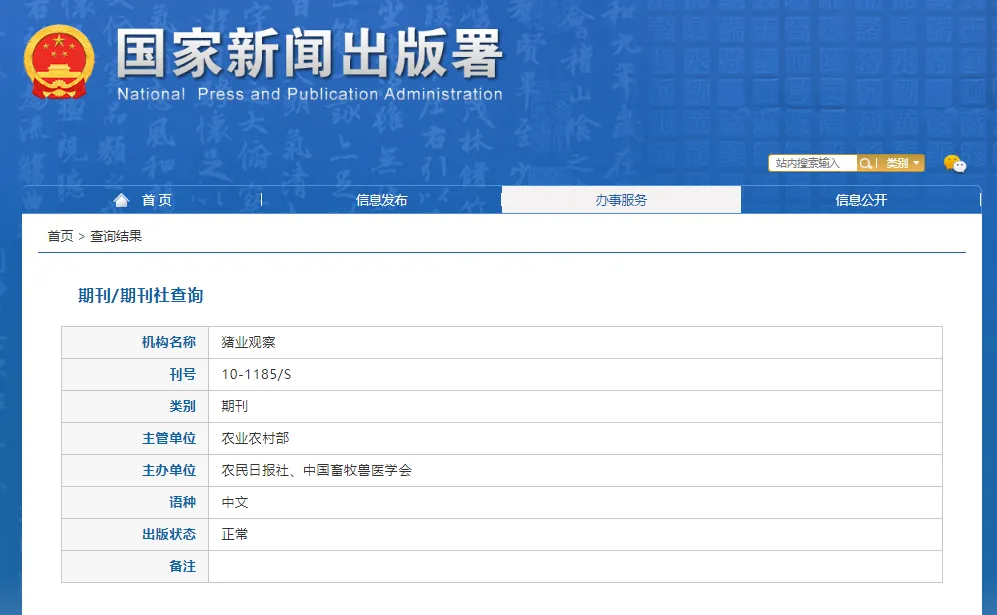Focus the 站内搜索输入 search field

[x=813, y=163]
